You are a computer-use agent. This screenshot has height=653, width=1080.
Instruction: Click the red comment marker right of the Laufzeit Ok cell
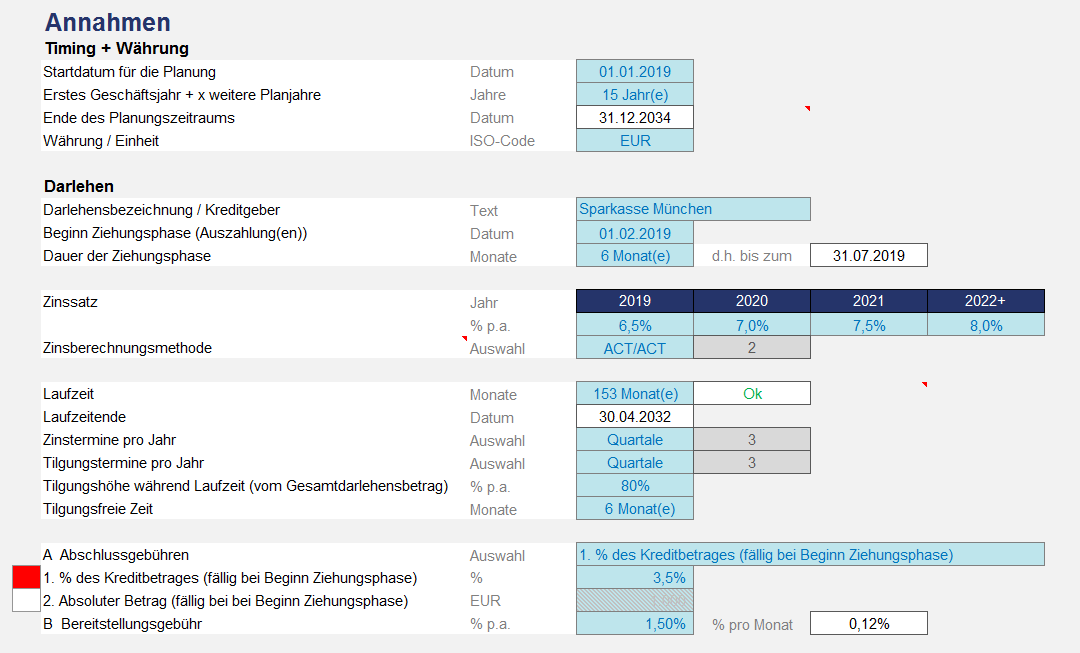924,385
